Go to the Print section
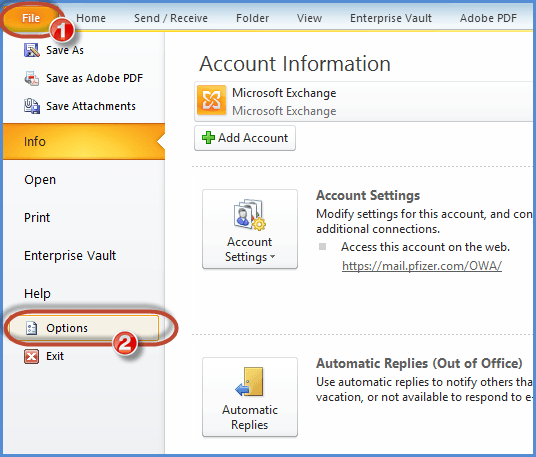 pyautogui.click(x=37, y=218)
